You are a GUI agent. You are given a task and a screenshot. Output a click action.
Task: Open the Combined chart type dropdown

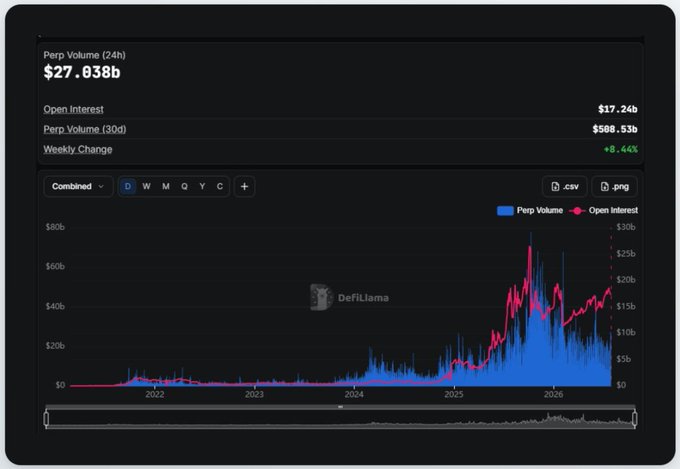coord(78,187)
